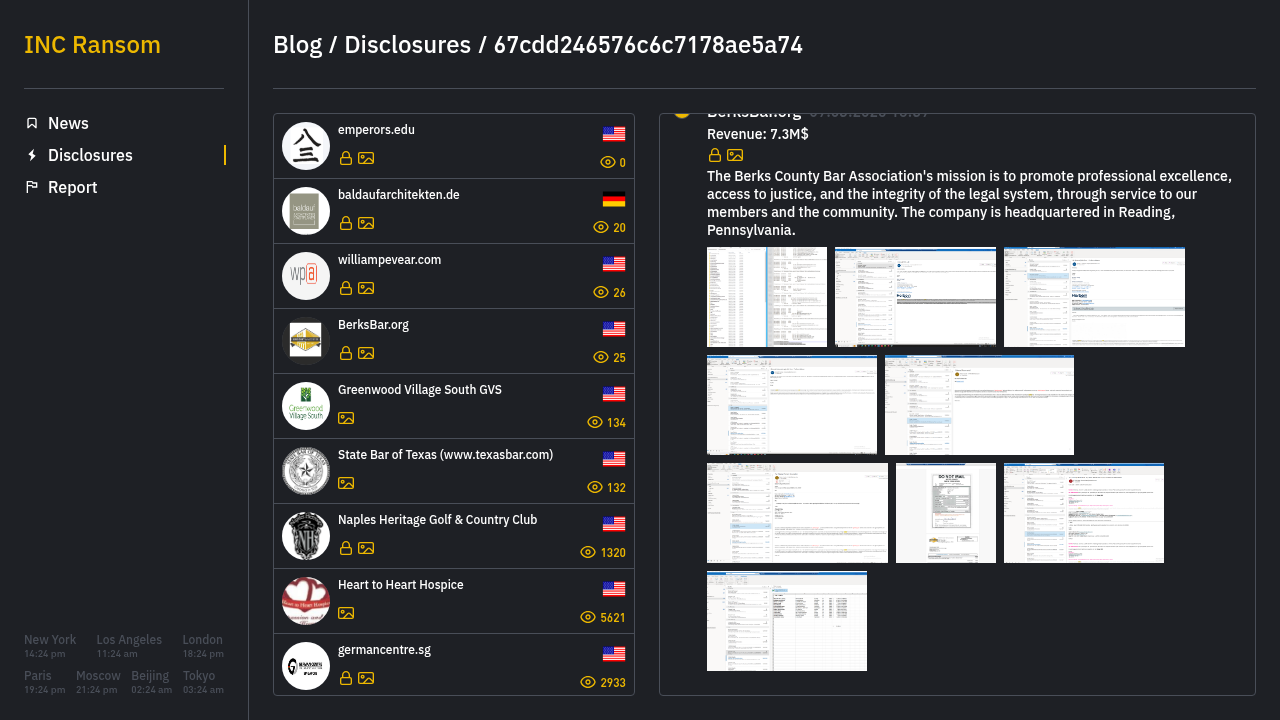The width and height of the screenshot is (1280, 720).
Task: Click the State Bar of Texas seal avatar
Action: click(x=306, y=471)
